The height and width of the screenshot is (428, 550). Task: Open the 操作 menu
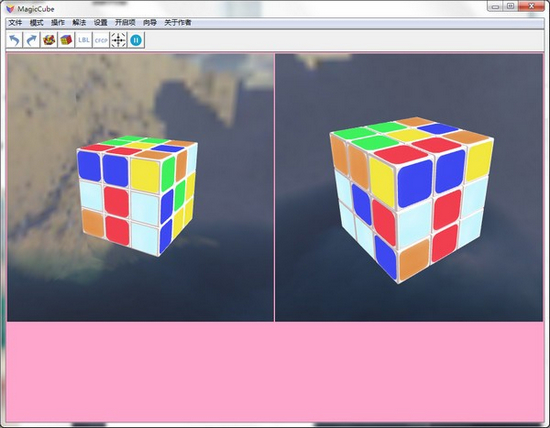click(x=58, y=23)
